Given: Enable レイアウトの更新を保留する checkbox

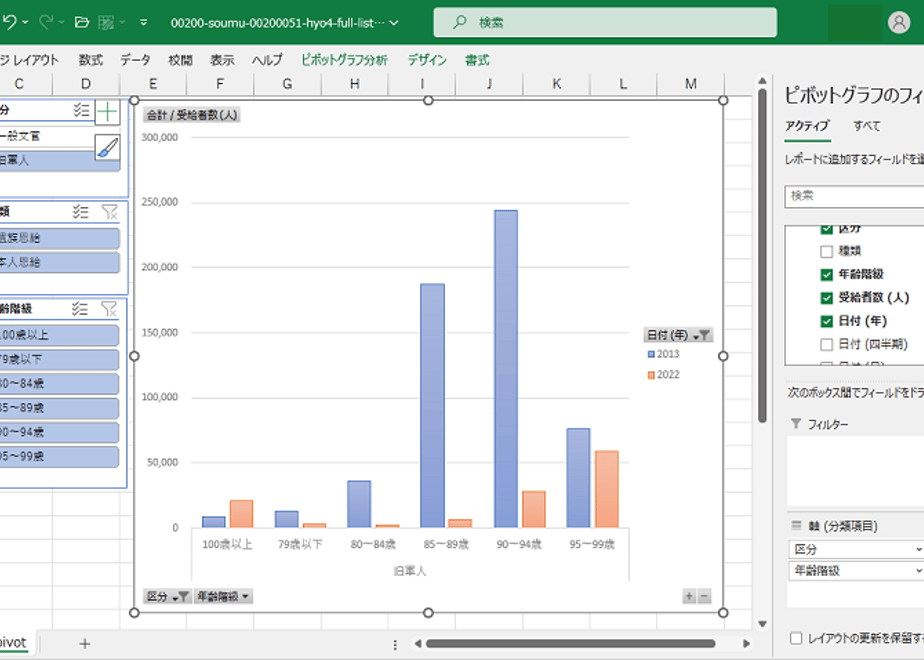Looking at the screenshot, I should tap(796, 638).
